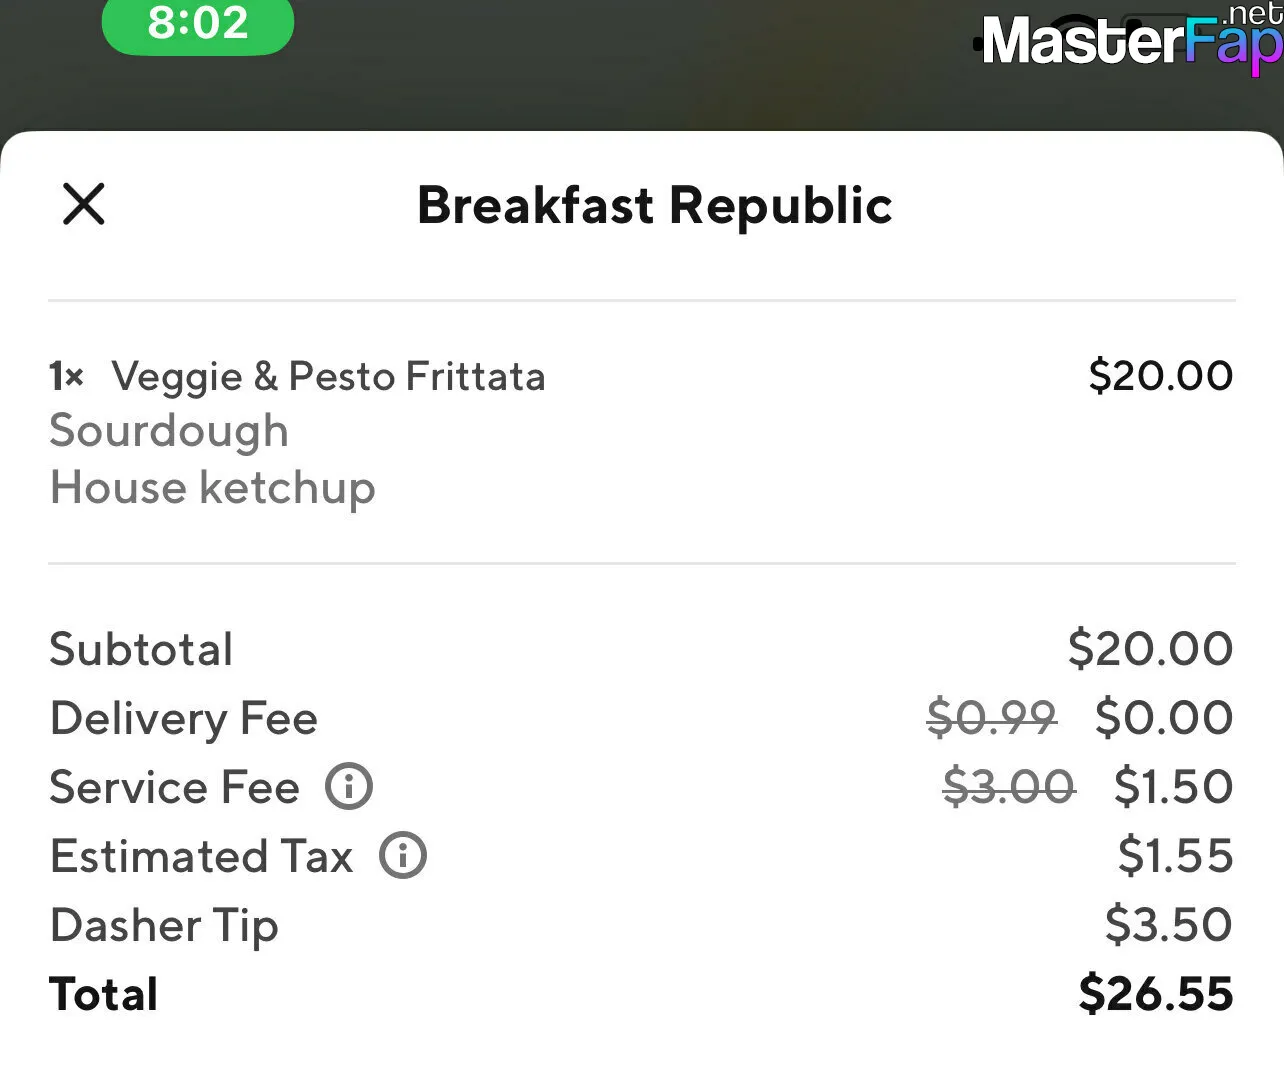Select the Sourdough option text
Screen dimensions: 1284x1079
pyautogui.click(x=169, y=431)
